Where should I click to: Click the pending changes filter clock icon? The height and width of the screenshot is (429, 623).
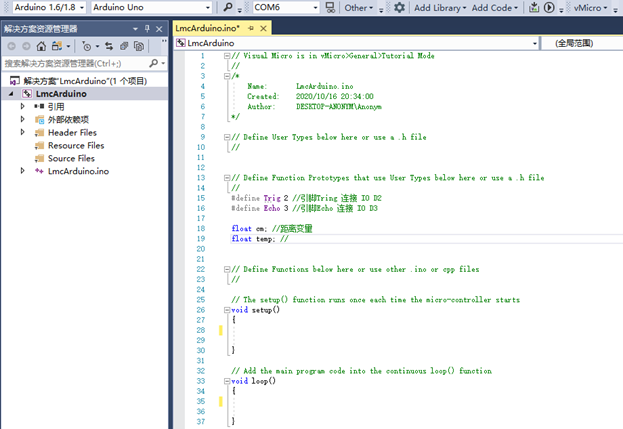(x=86, y=46)
